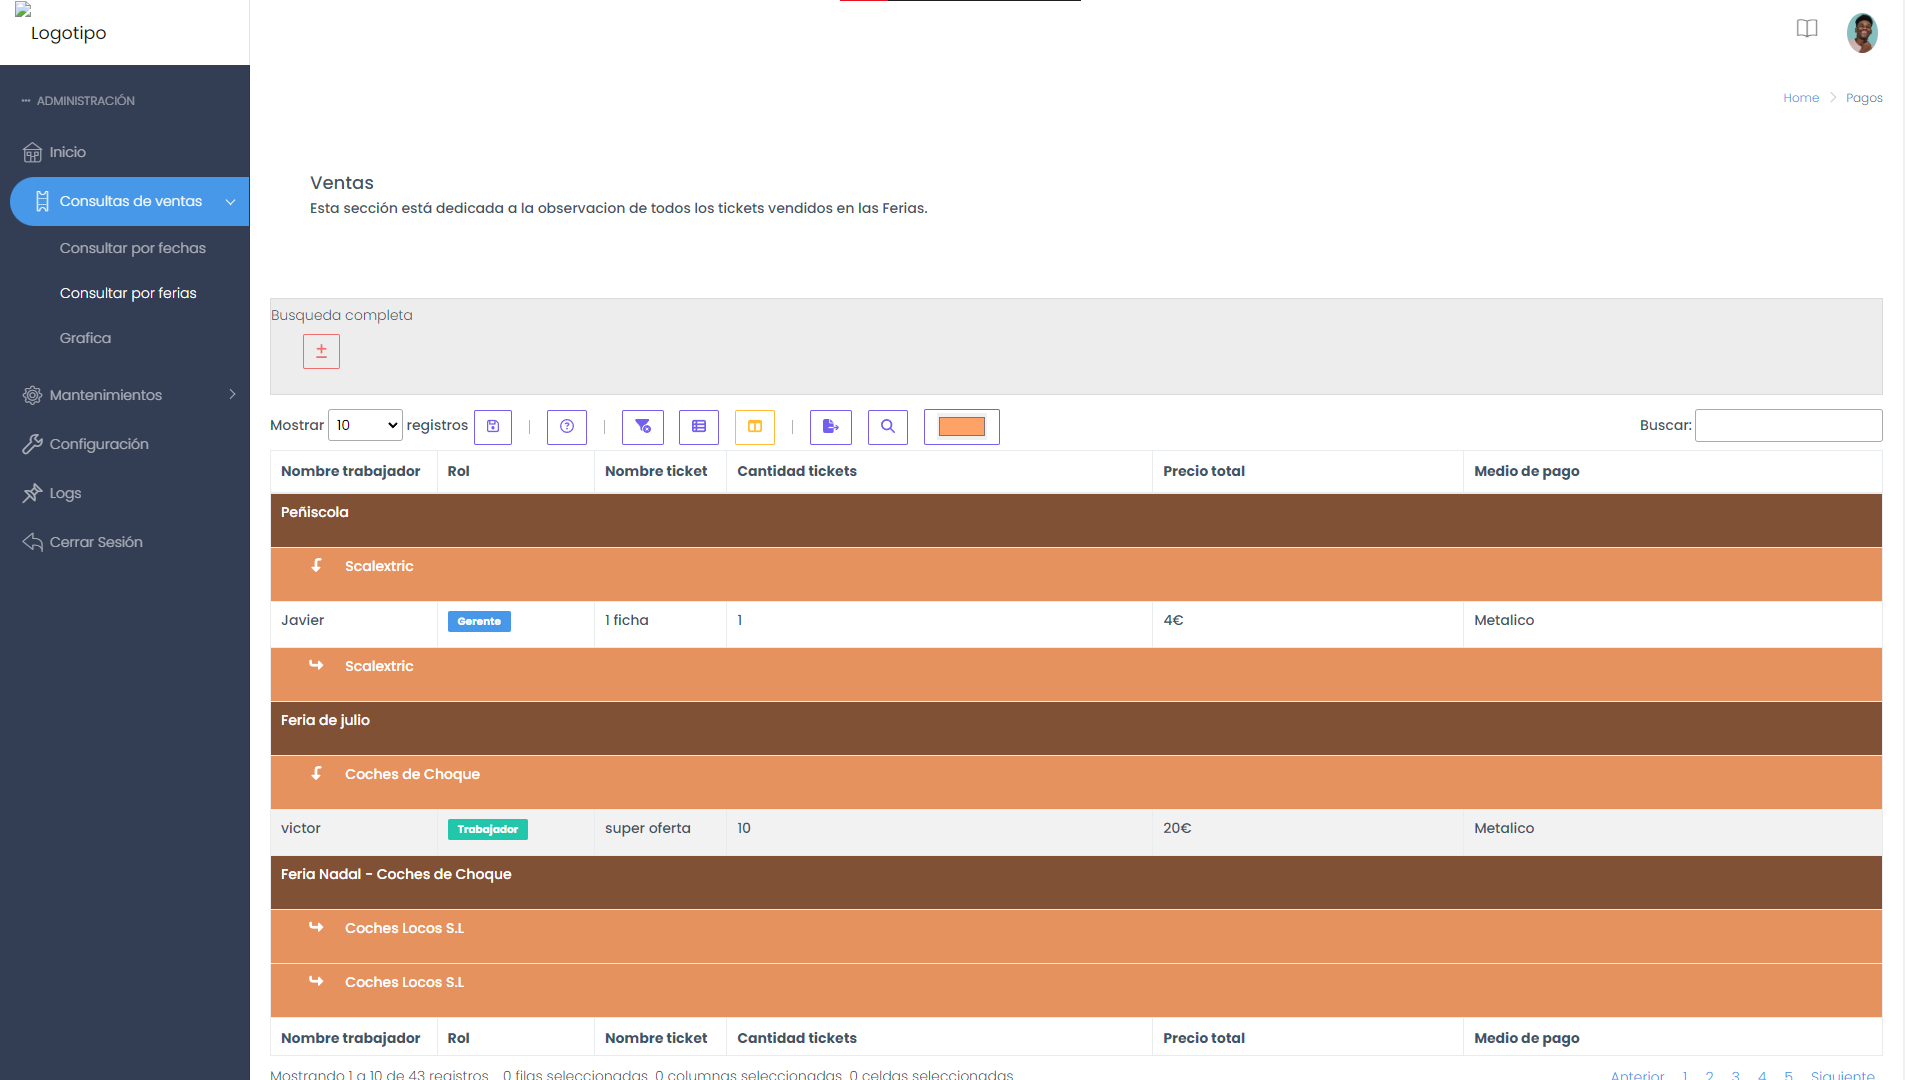
Task: Expand the first Coches Locos S.L group
Action: (x=317, y=928)
